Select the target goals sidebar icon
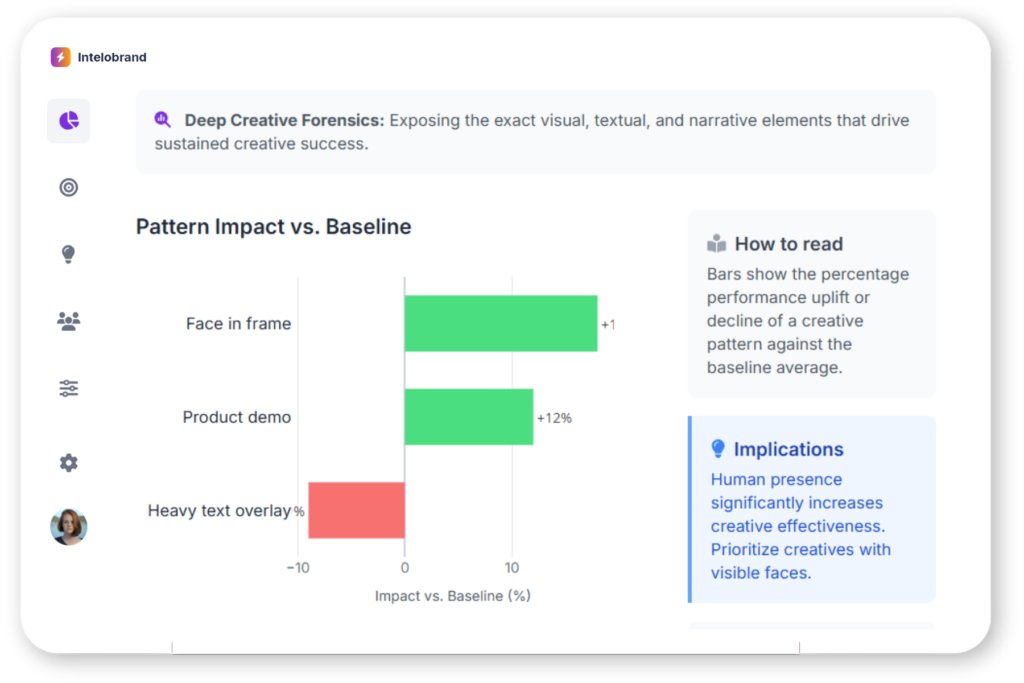1024x683 pixels. (68, 187)
